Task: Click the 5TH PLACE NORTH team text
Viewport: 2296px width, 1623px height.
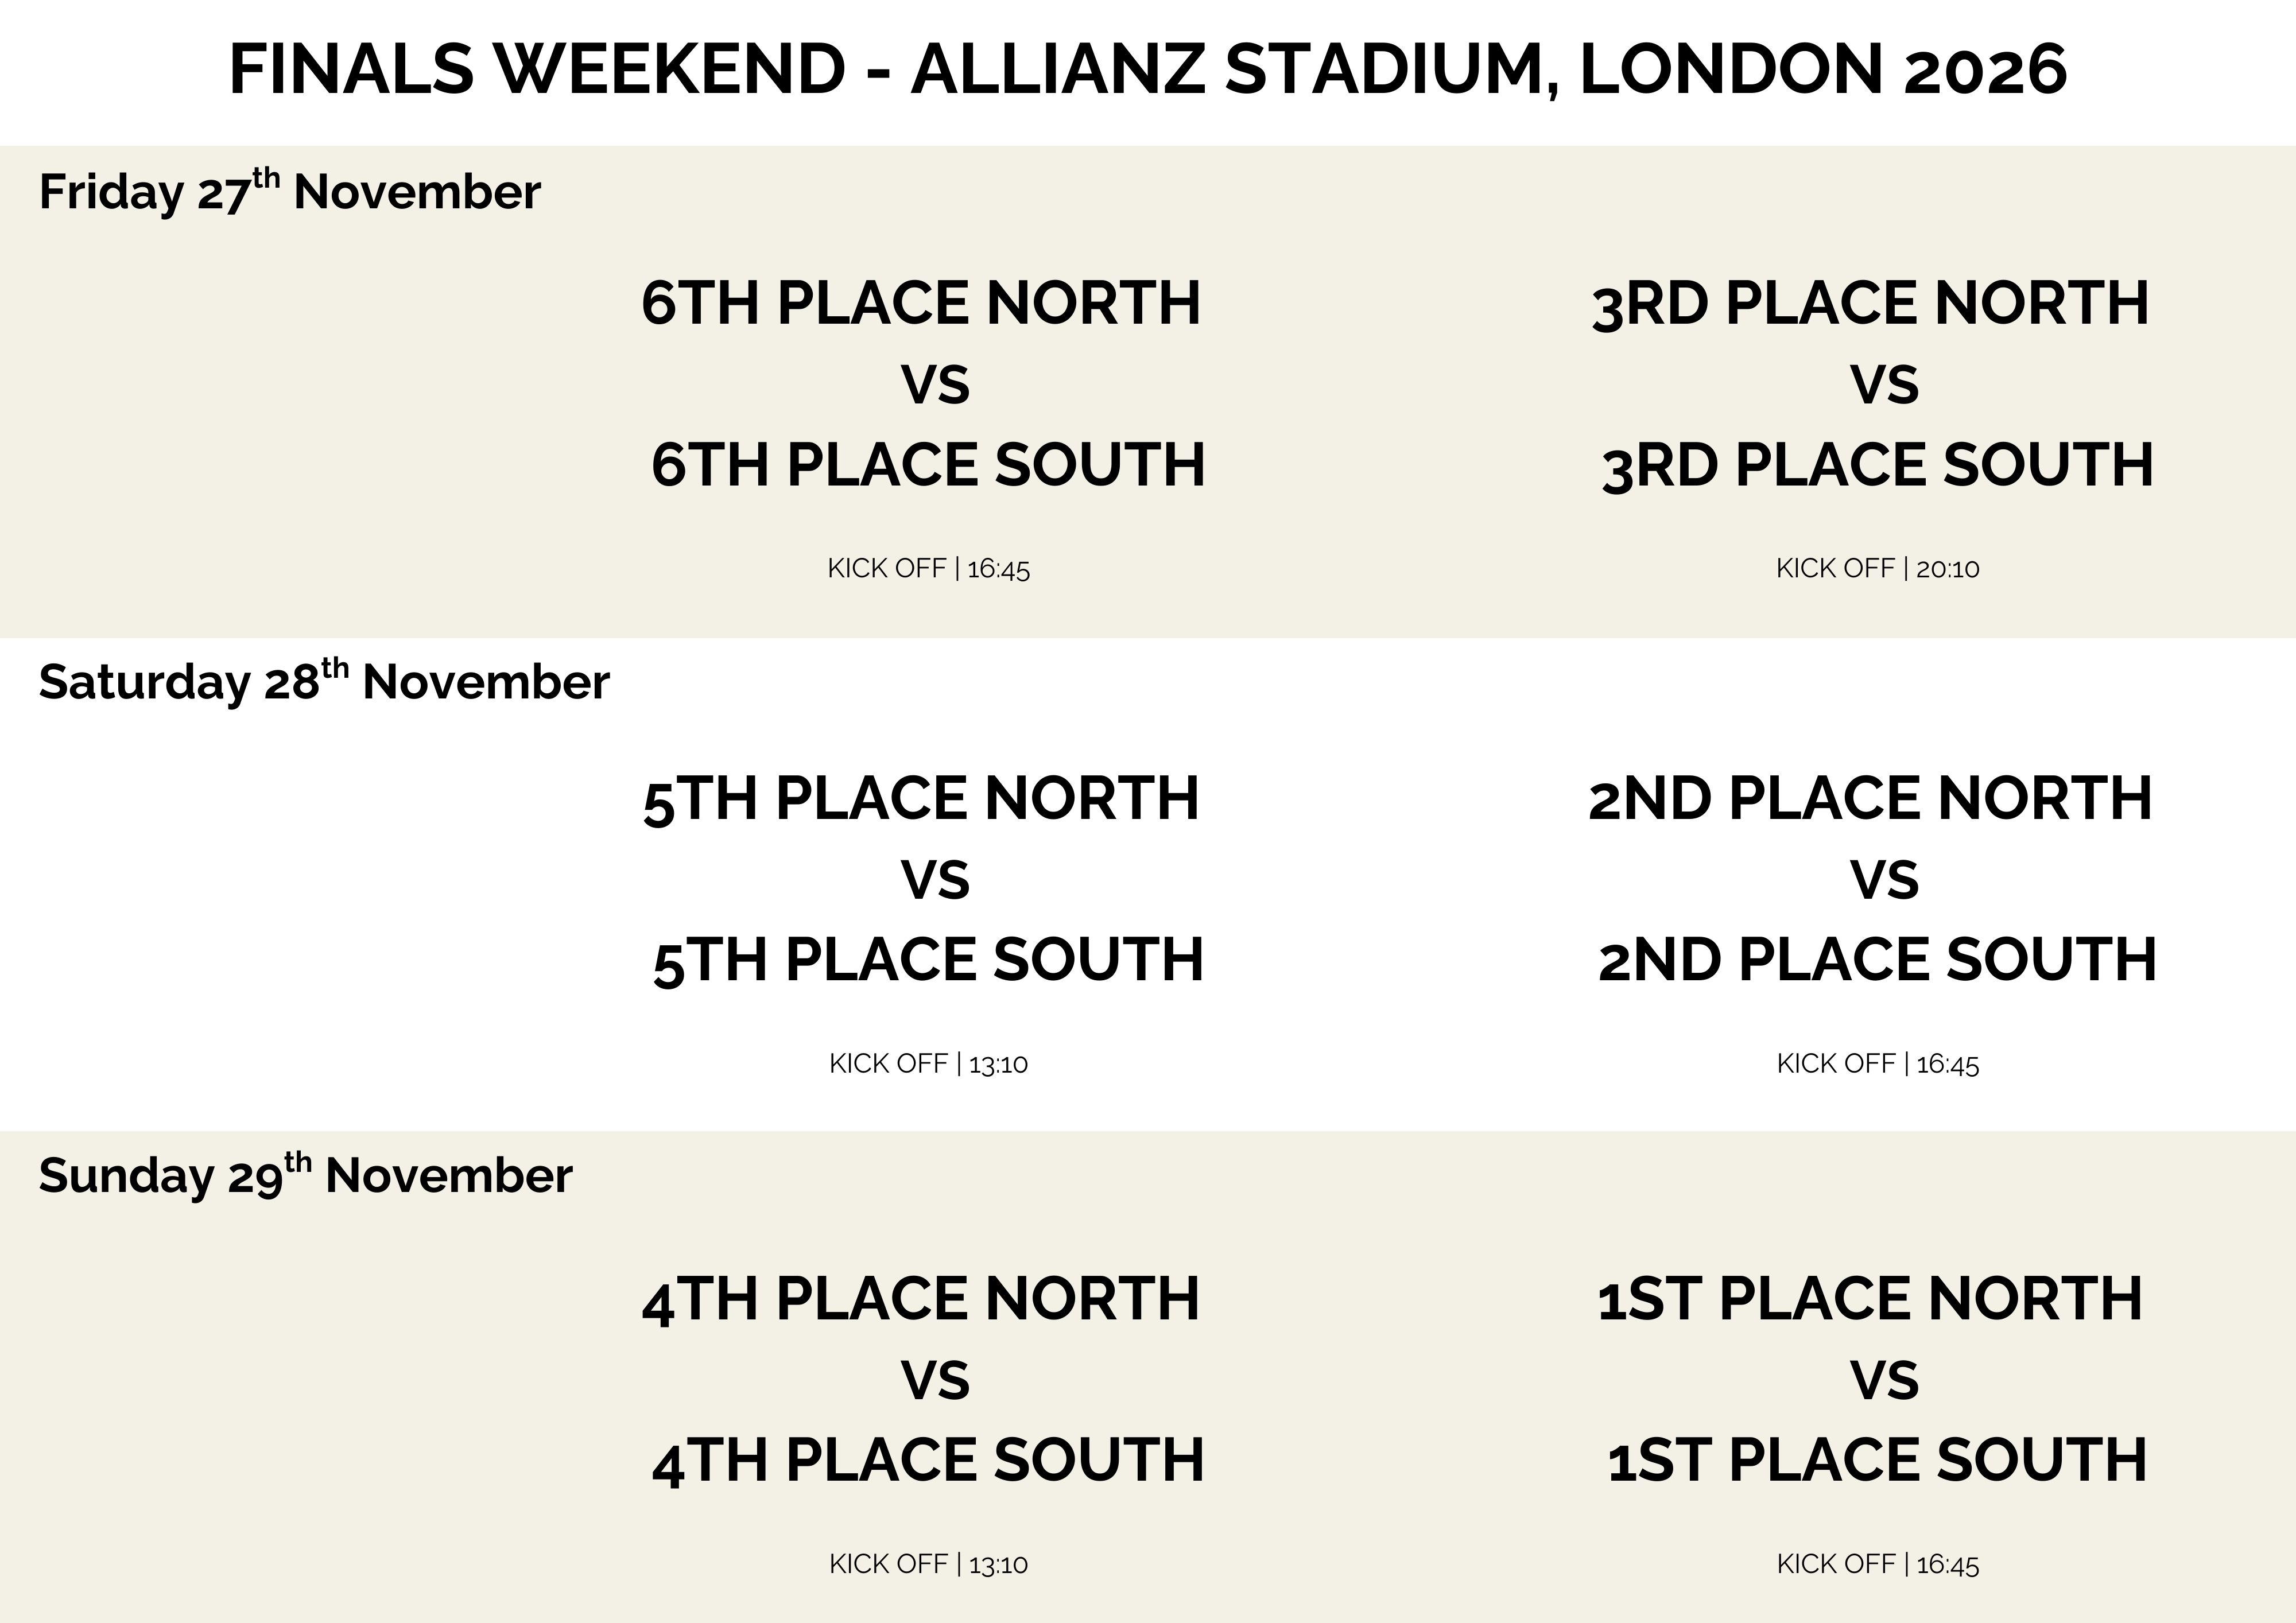Action: (921, 798)
